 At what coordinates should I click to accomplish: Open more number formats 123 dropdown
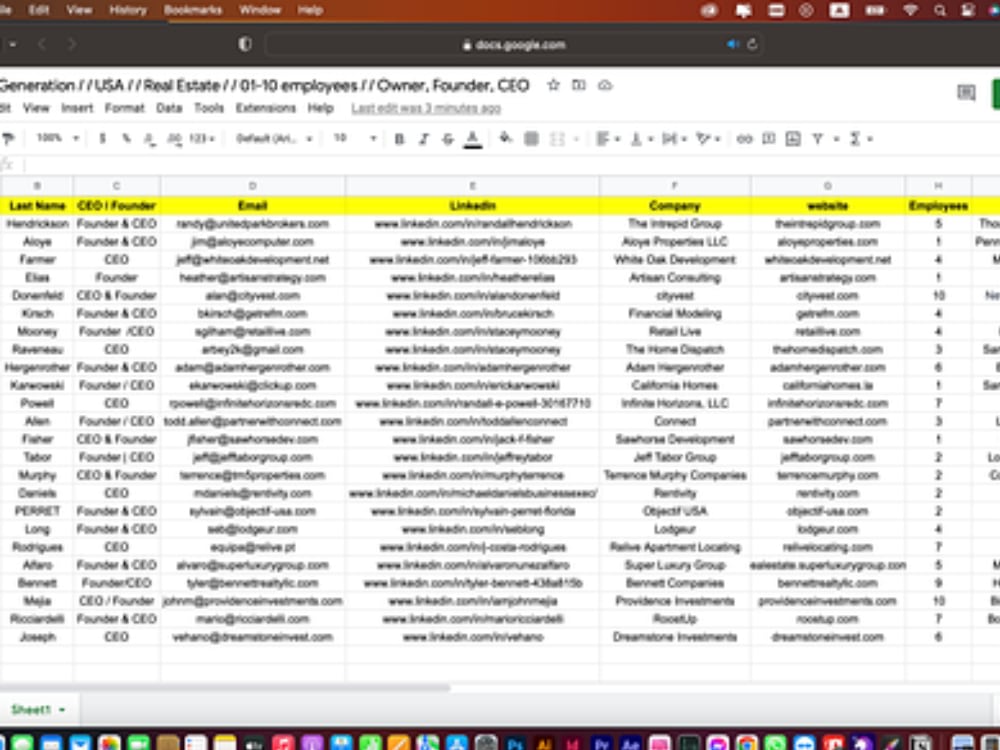(202, 138)
